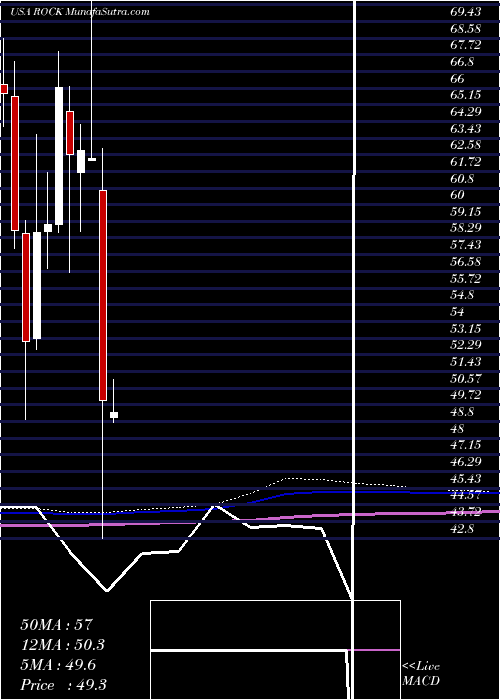This screenshot has height=700, width=500.
Task: Click the 47.15 price axis value
Action: coord(466,445)
